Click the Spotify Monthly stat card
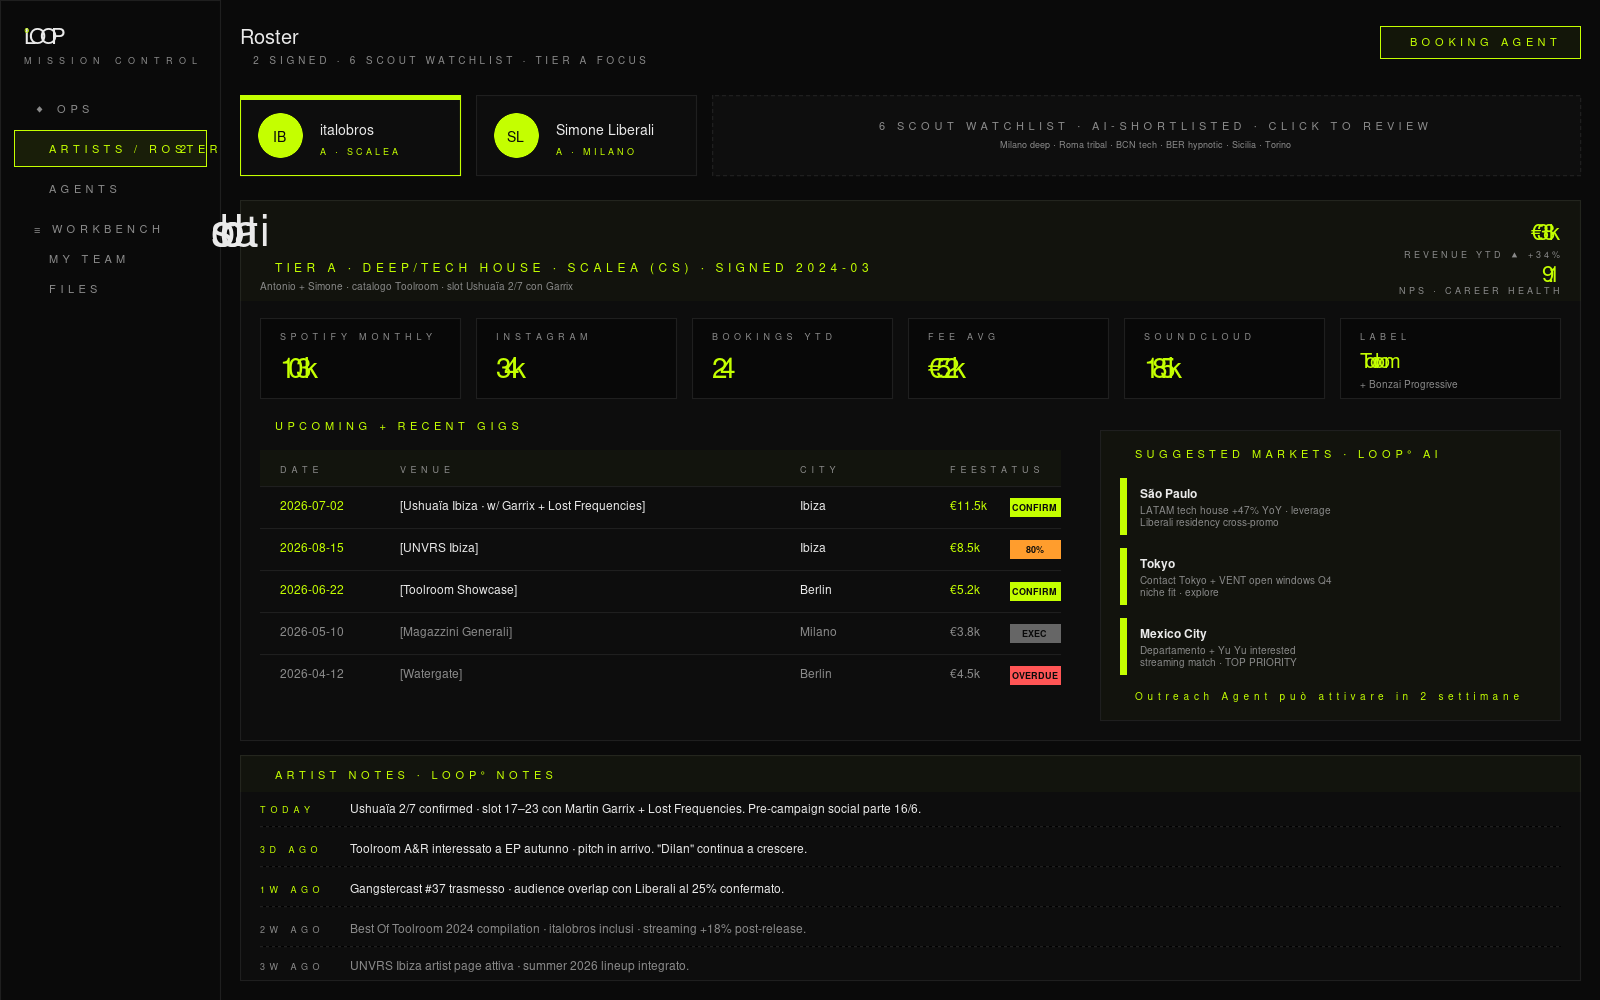Image resolution: width=1600 pixels, height=1000 pixels. point(360,358)
